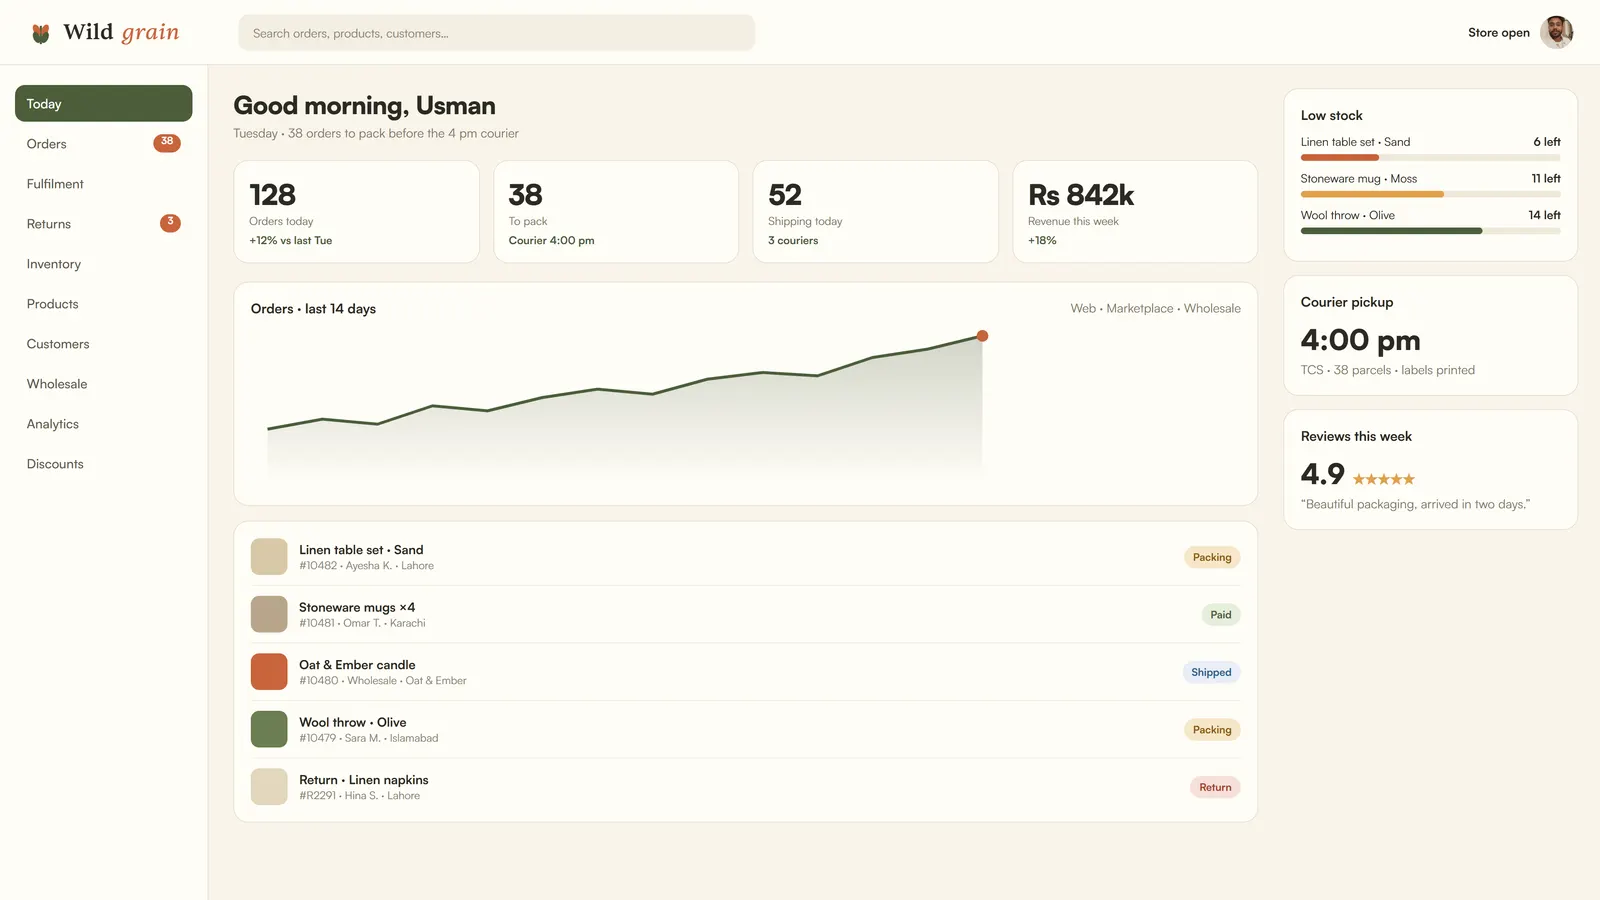Image resolution: width=1600 pixels, height=900 pixels.
Task: Click the Stoneware mugs order thumbnail
Action: [x=269, y=614]
